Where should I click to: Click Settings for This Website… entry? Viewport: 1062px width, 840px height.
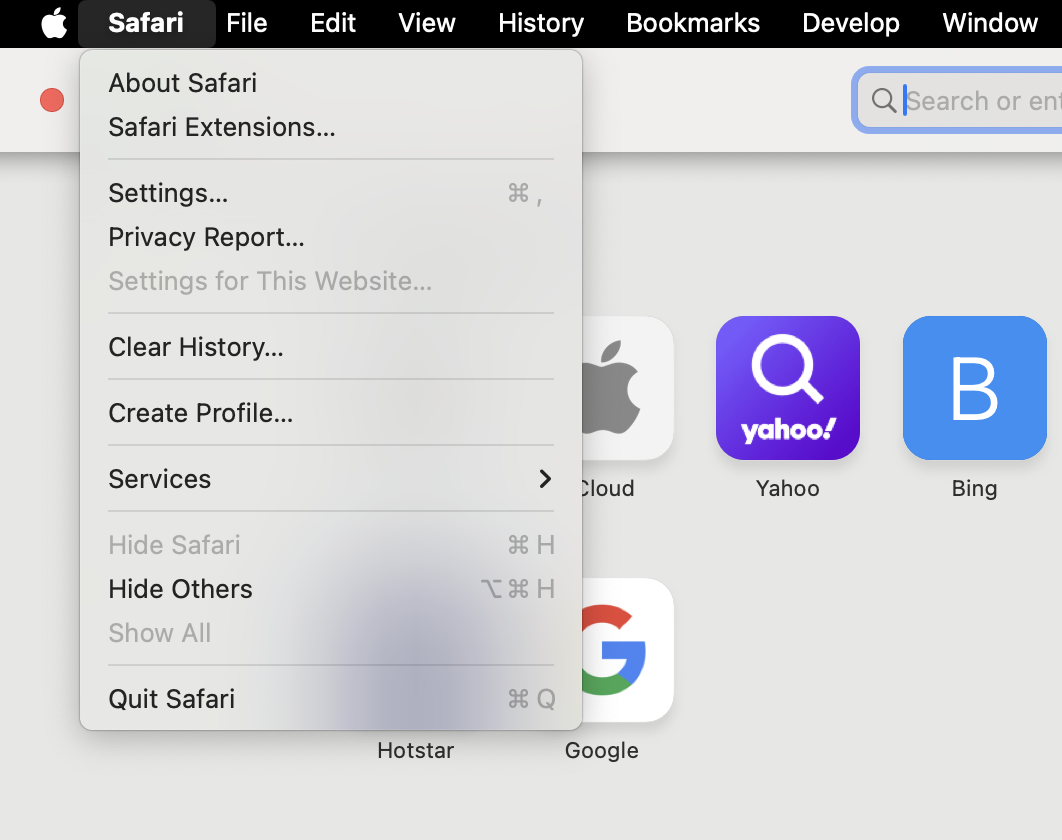coord(331,281)
